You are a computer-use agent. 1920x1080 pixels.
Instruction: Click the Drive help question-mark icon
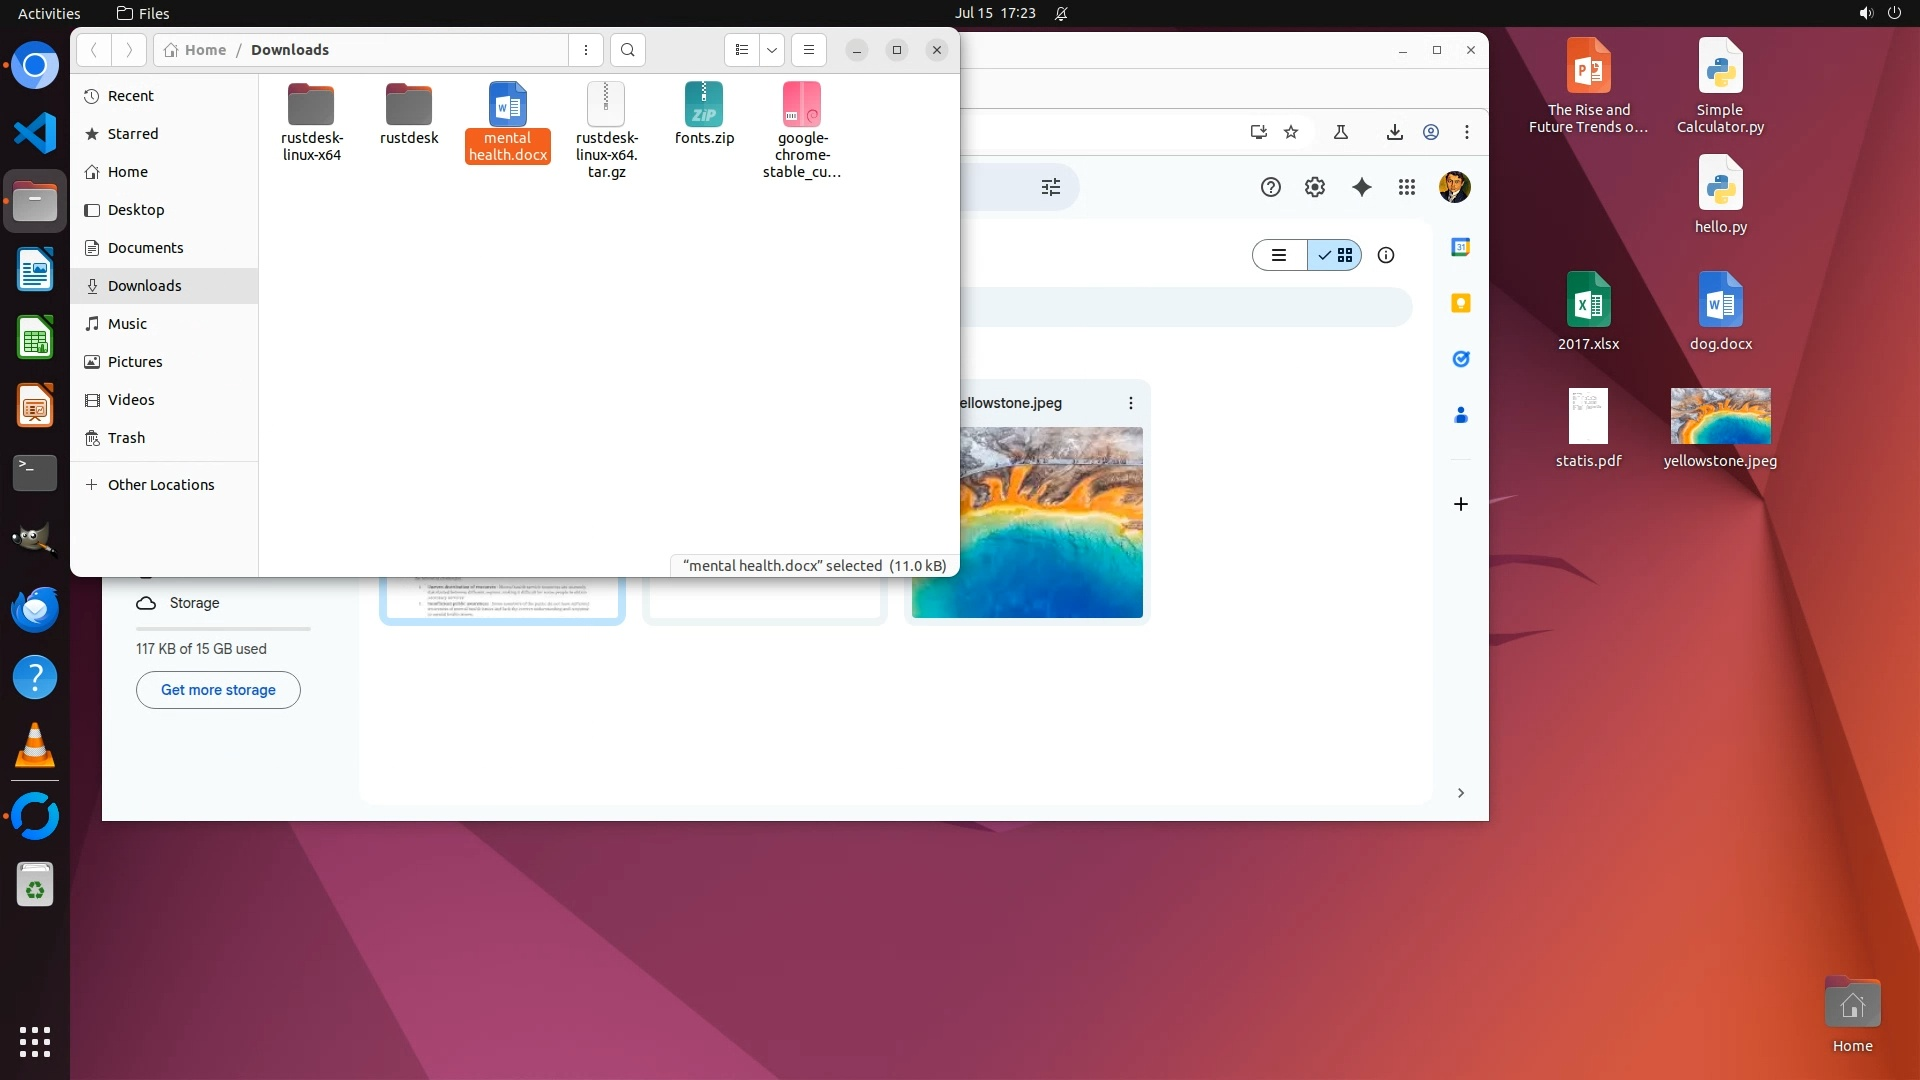click(x=1270, y=187)
